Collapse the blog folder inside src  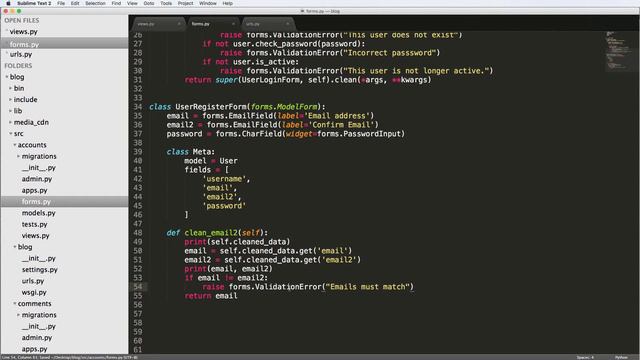15,247
